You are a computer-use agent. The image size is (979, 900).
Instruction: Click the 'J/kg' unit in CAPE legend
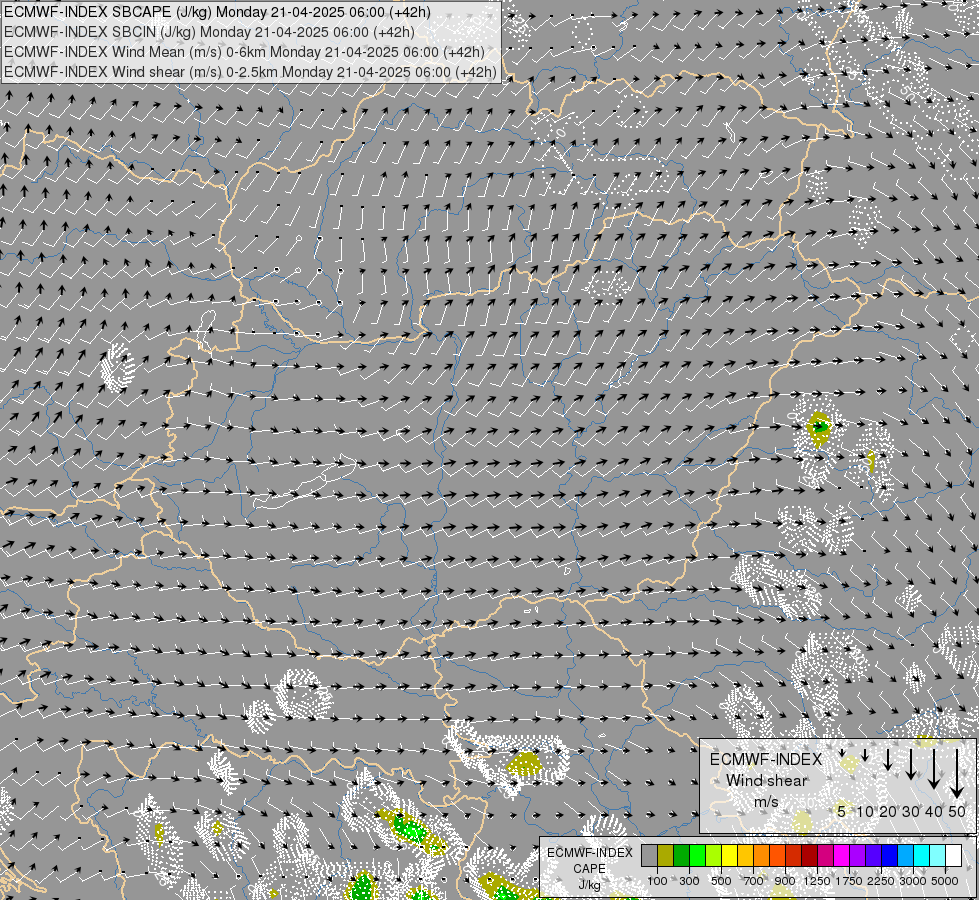(589, 885)
